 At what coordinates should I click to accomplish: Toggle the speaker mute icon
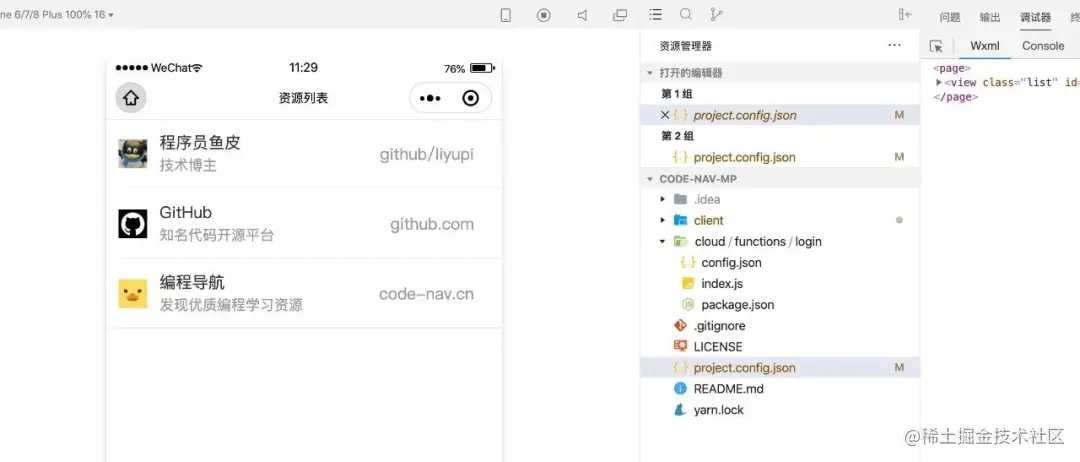tap(582, 15)
